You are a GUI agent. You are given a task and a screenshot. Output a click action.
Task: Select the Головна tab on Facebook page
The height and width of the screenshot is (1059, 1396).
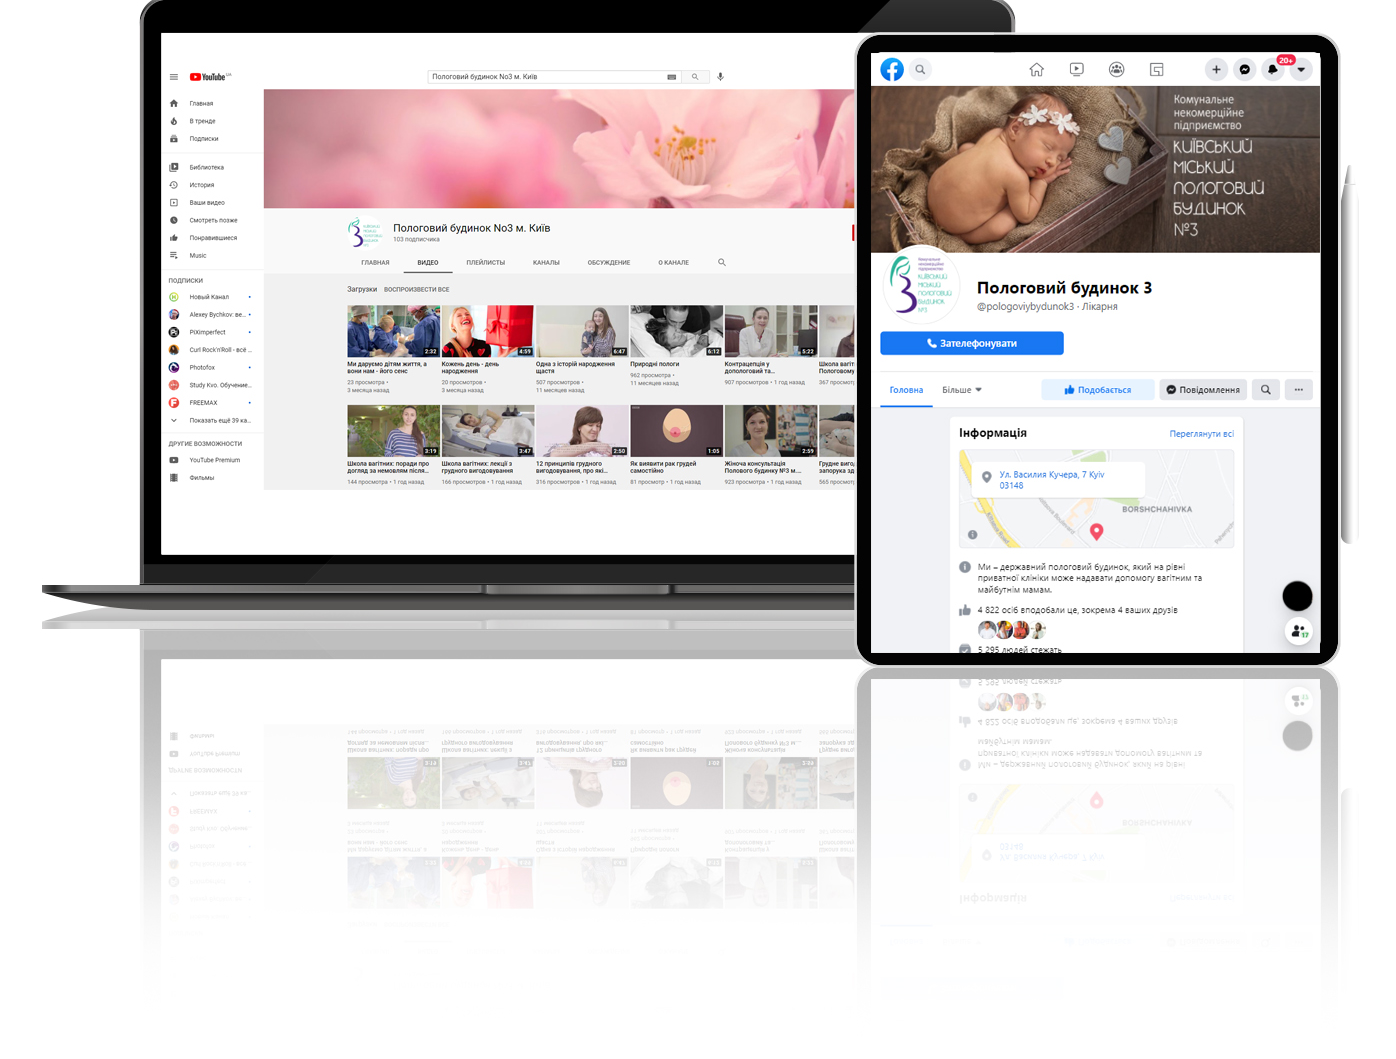(906, 390)
